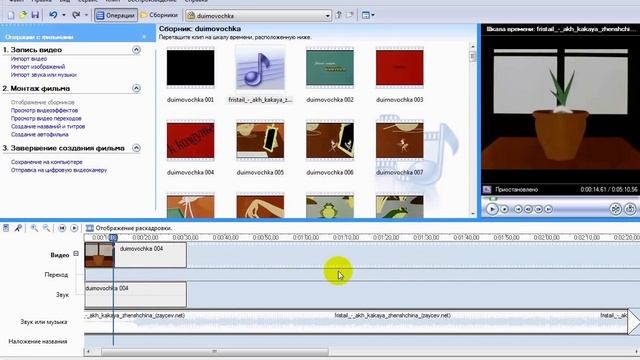Select the duimovochka 004 thumbnail in collection
Screen dimensions: 640x360
[190, 140]
